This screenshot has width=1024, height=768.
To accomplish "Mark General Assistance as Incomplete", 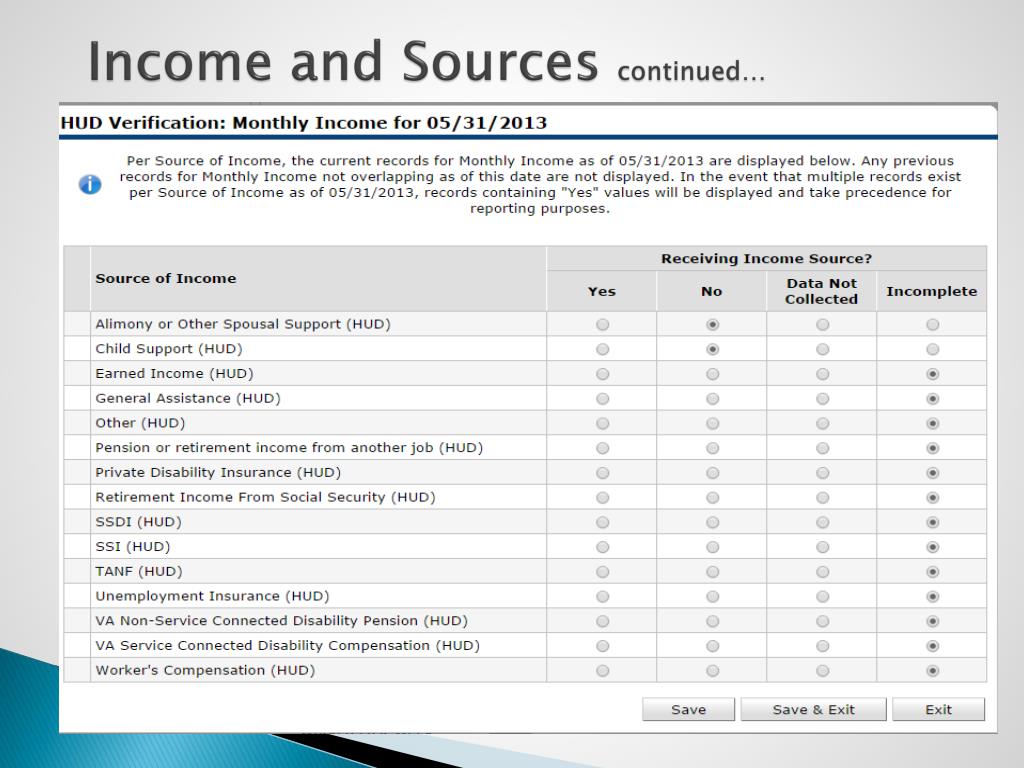I will point(933,399).
